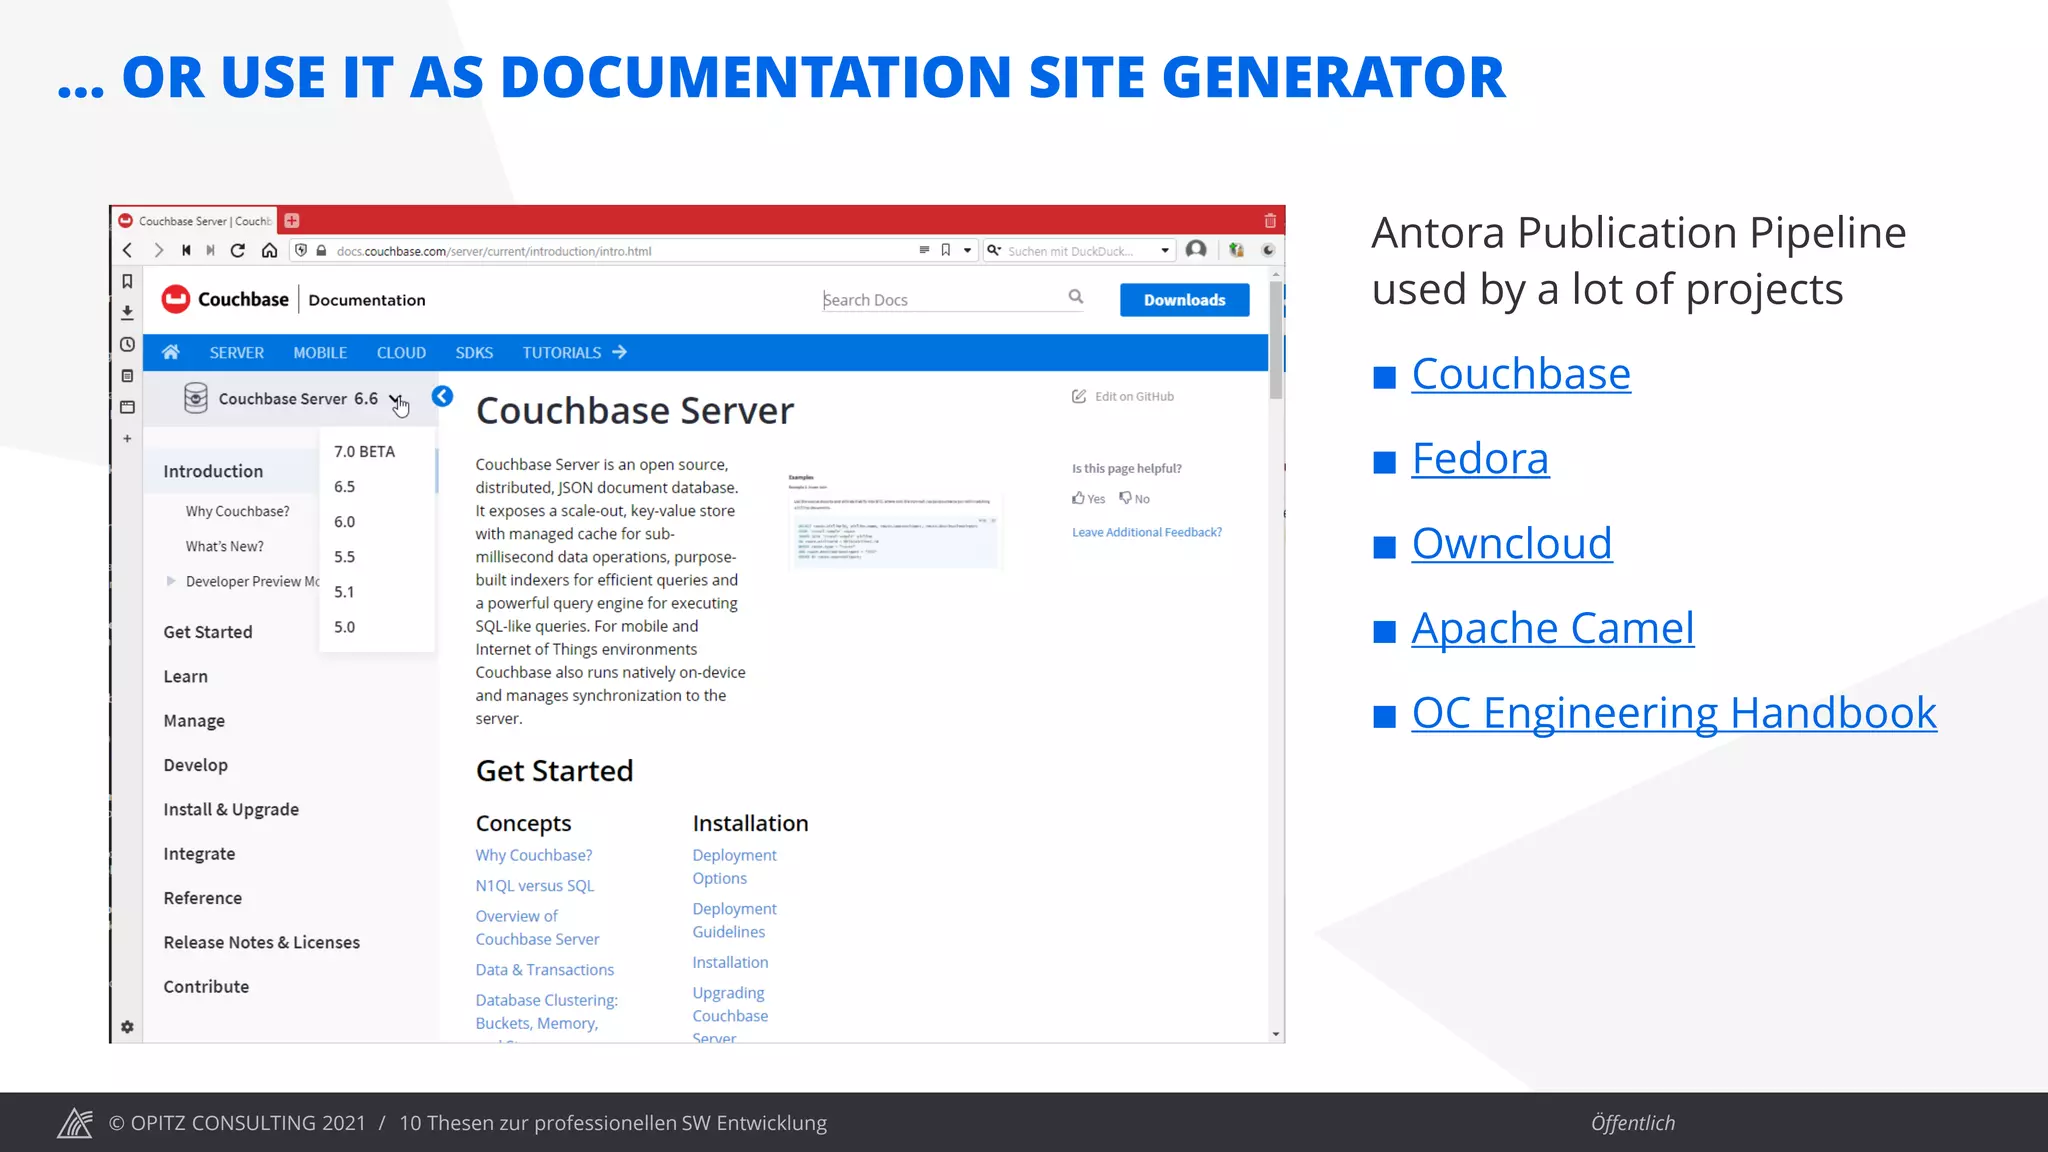This screenshot has width=2048, height=1152.
Task: Click scrollbar down arrow at bottom
Action: pyautogui.click(x=1276, y=1034)
